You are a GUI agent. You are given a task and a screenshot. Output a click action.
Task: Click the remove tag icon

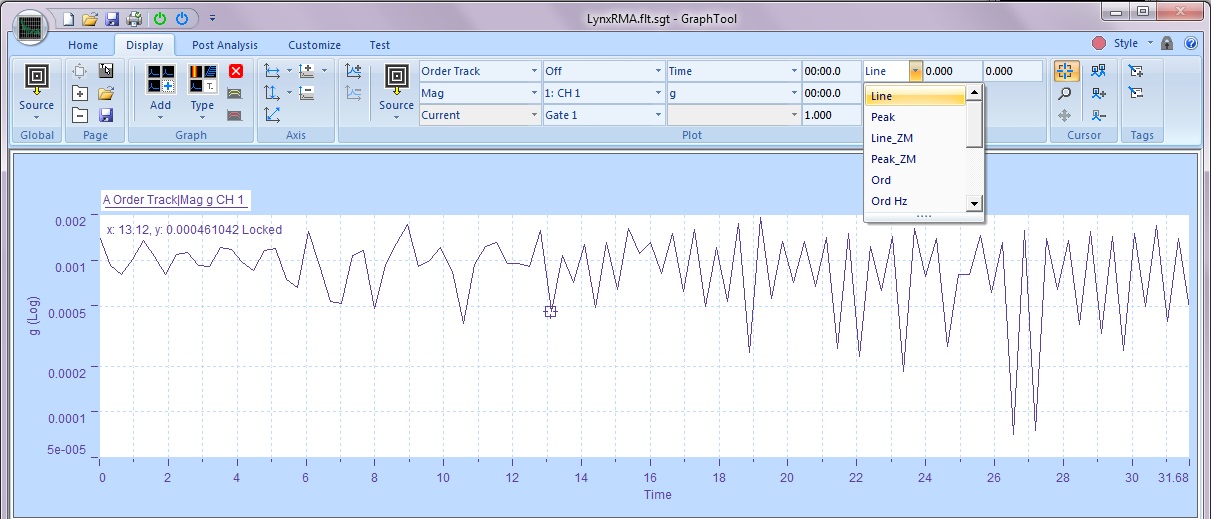[1135, 93]
